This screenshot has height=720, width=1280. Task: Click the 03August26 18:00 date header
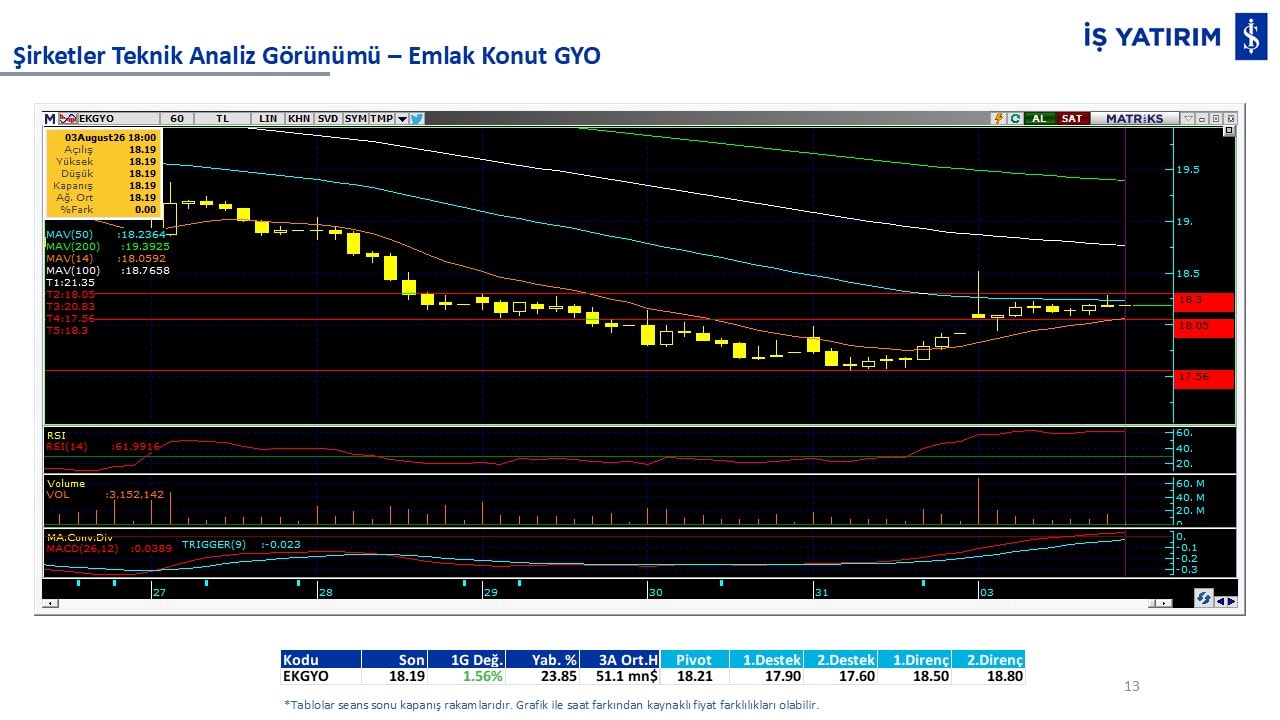coord(110,137)
